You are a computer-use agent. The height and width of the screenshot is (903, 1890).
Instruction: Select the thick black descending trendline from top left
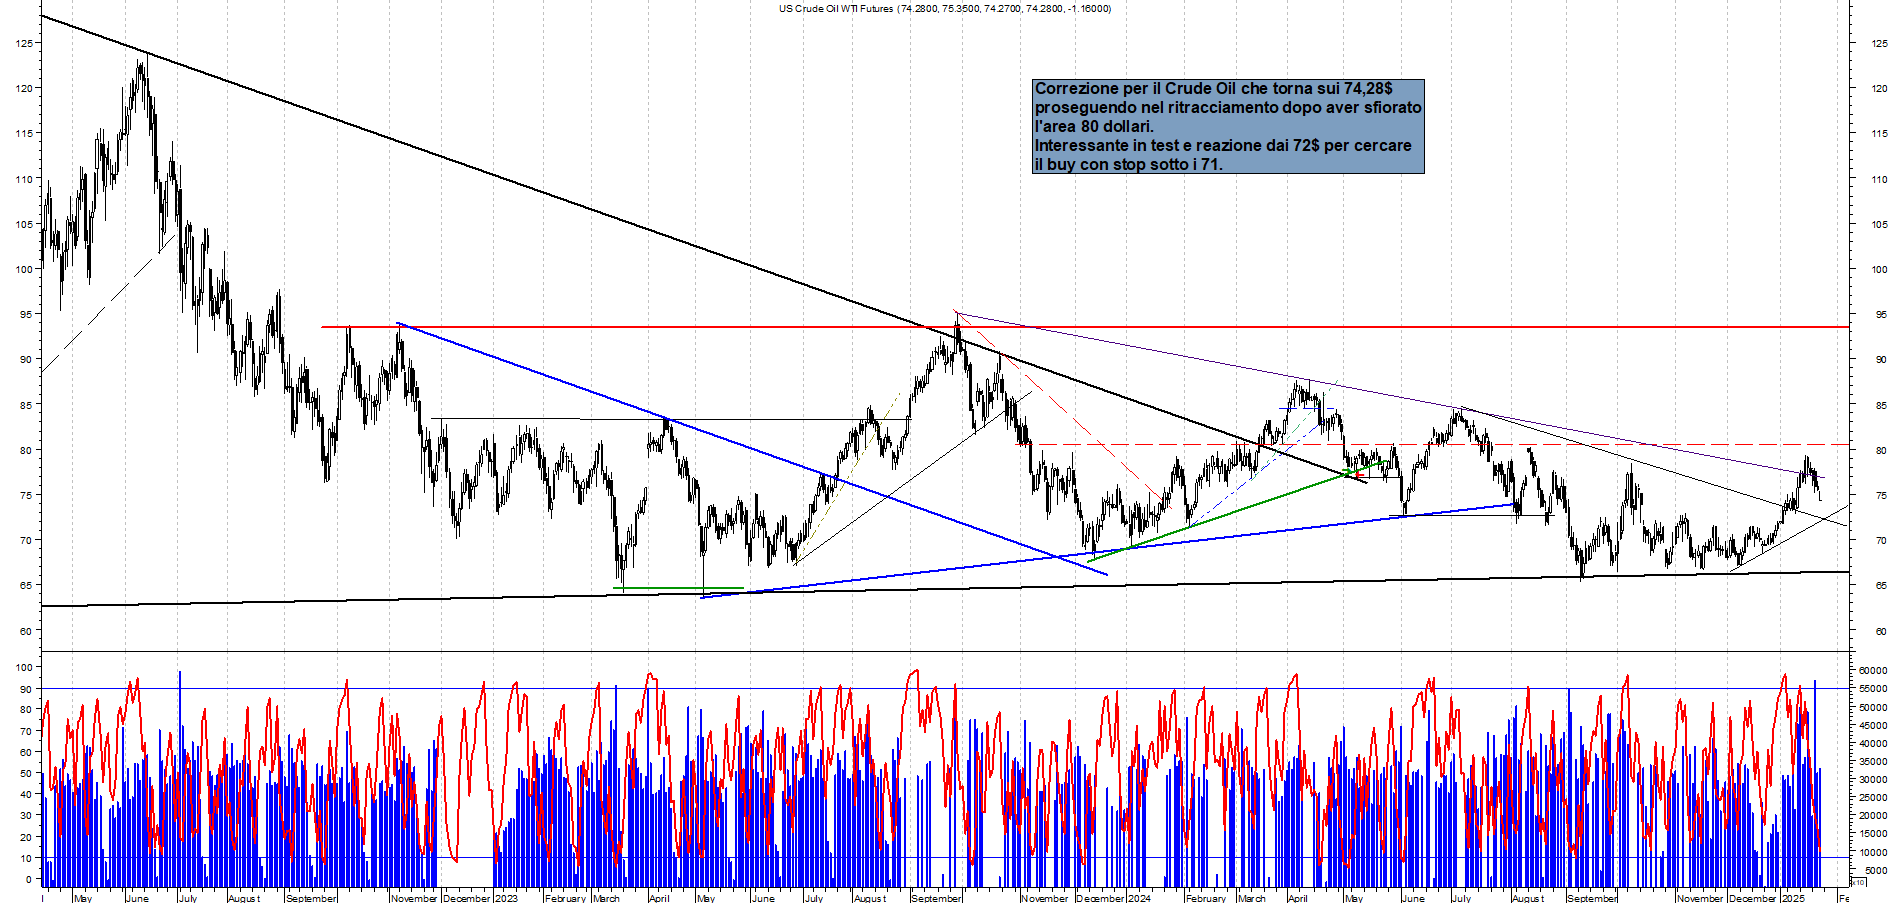[x=703, y=248]
